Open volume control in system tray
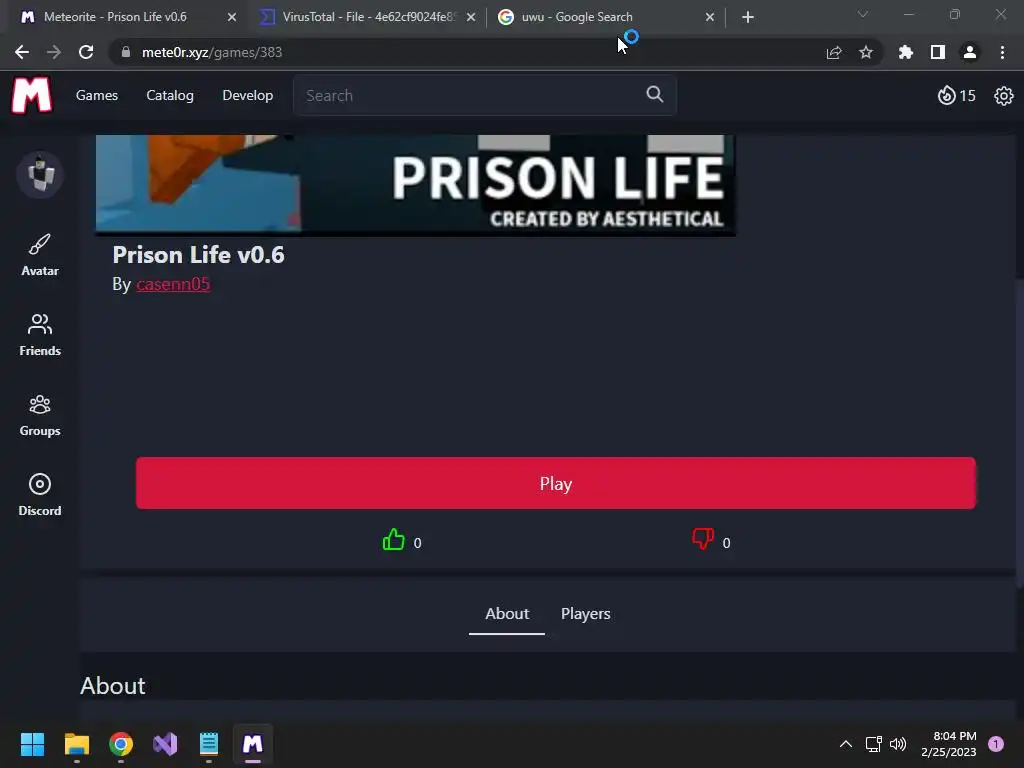Viewport: 1024px width, 768px height. [x=898, y=744]
